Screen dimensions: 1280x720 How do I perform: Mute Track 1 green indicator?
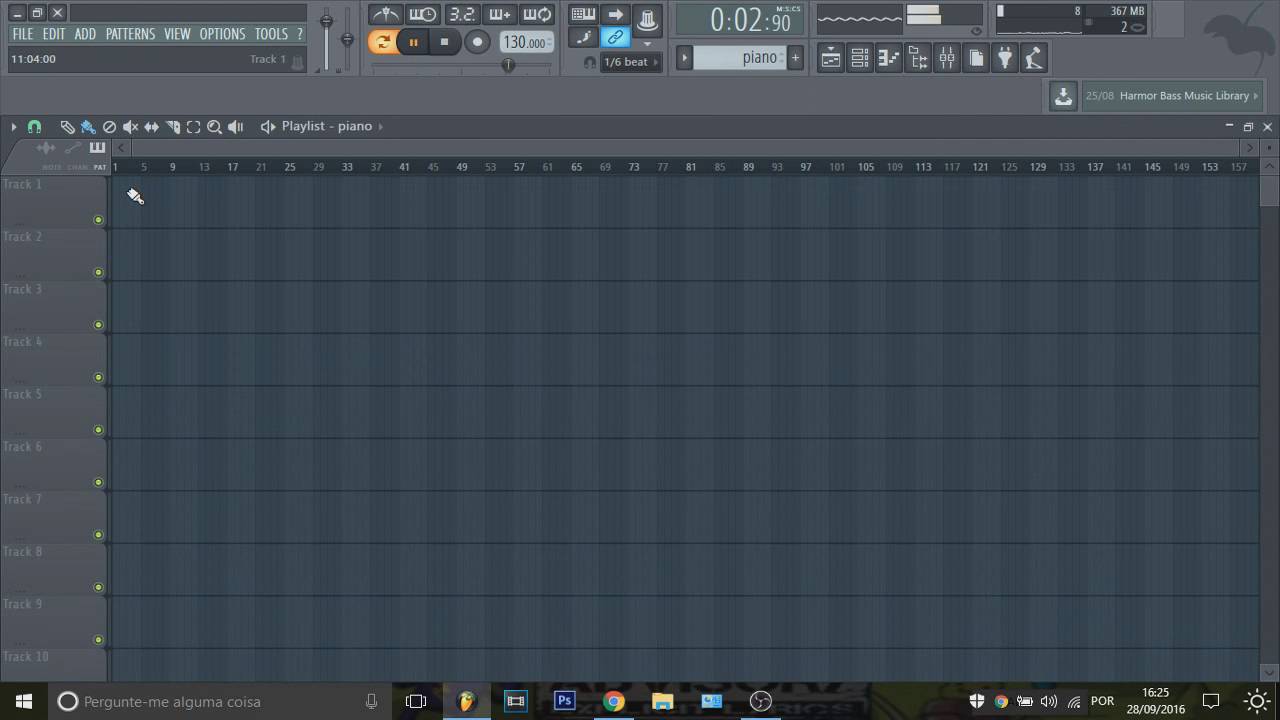tap(98, 220)
